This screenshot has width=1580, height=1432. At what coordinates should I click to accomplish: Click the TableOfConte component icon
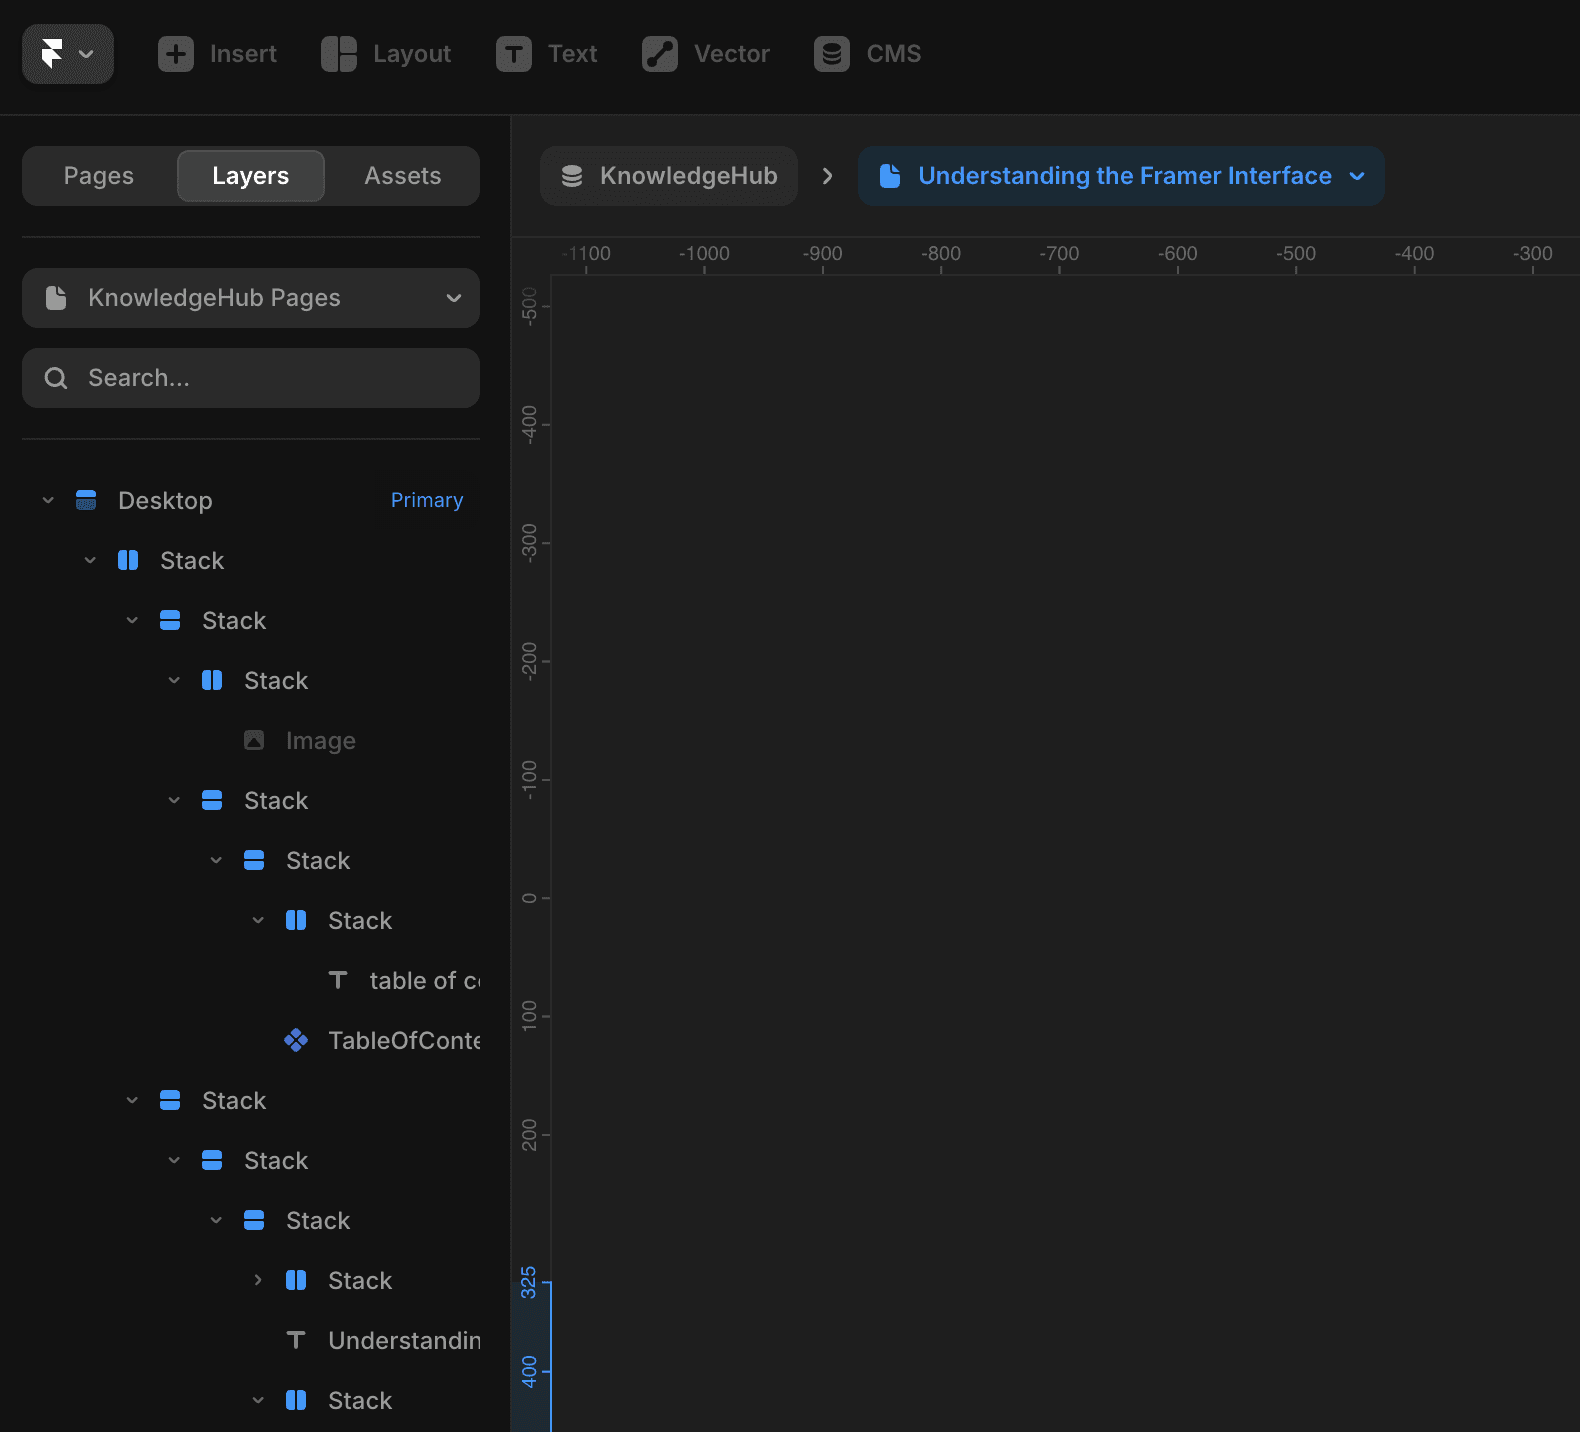tap(296, 1040)
